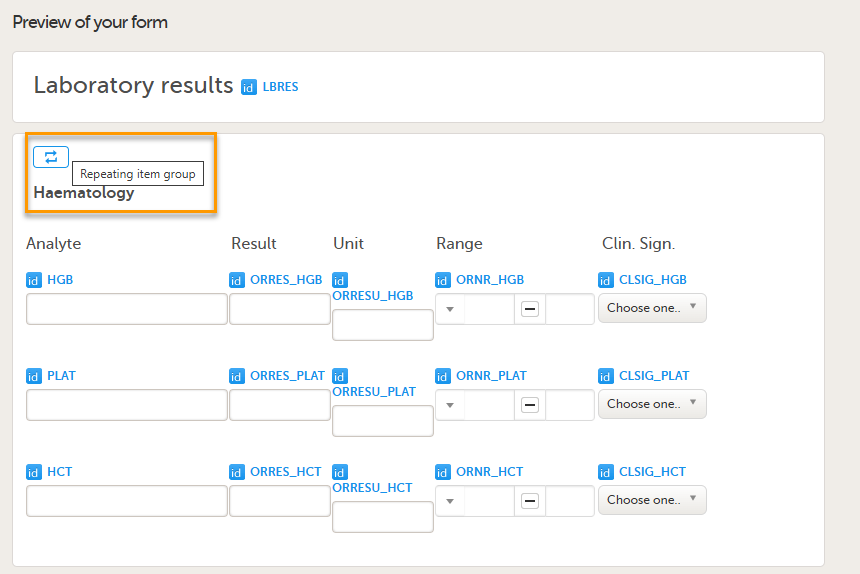Open the Choose one dropdown for CLSIG_HGB
Image resolution: width=860 pixels, height=574 pixels.
[652, 308]
